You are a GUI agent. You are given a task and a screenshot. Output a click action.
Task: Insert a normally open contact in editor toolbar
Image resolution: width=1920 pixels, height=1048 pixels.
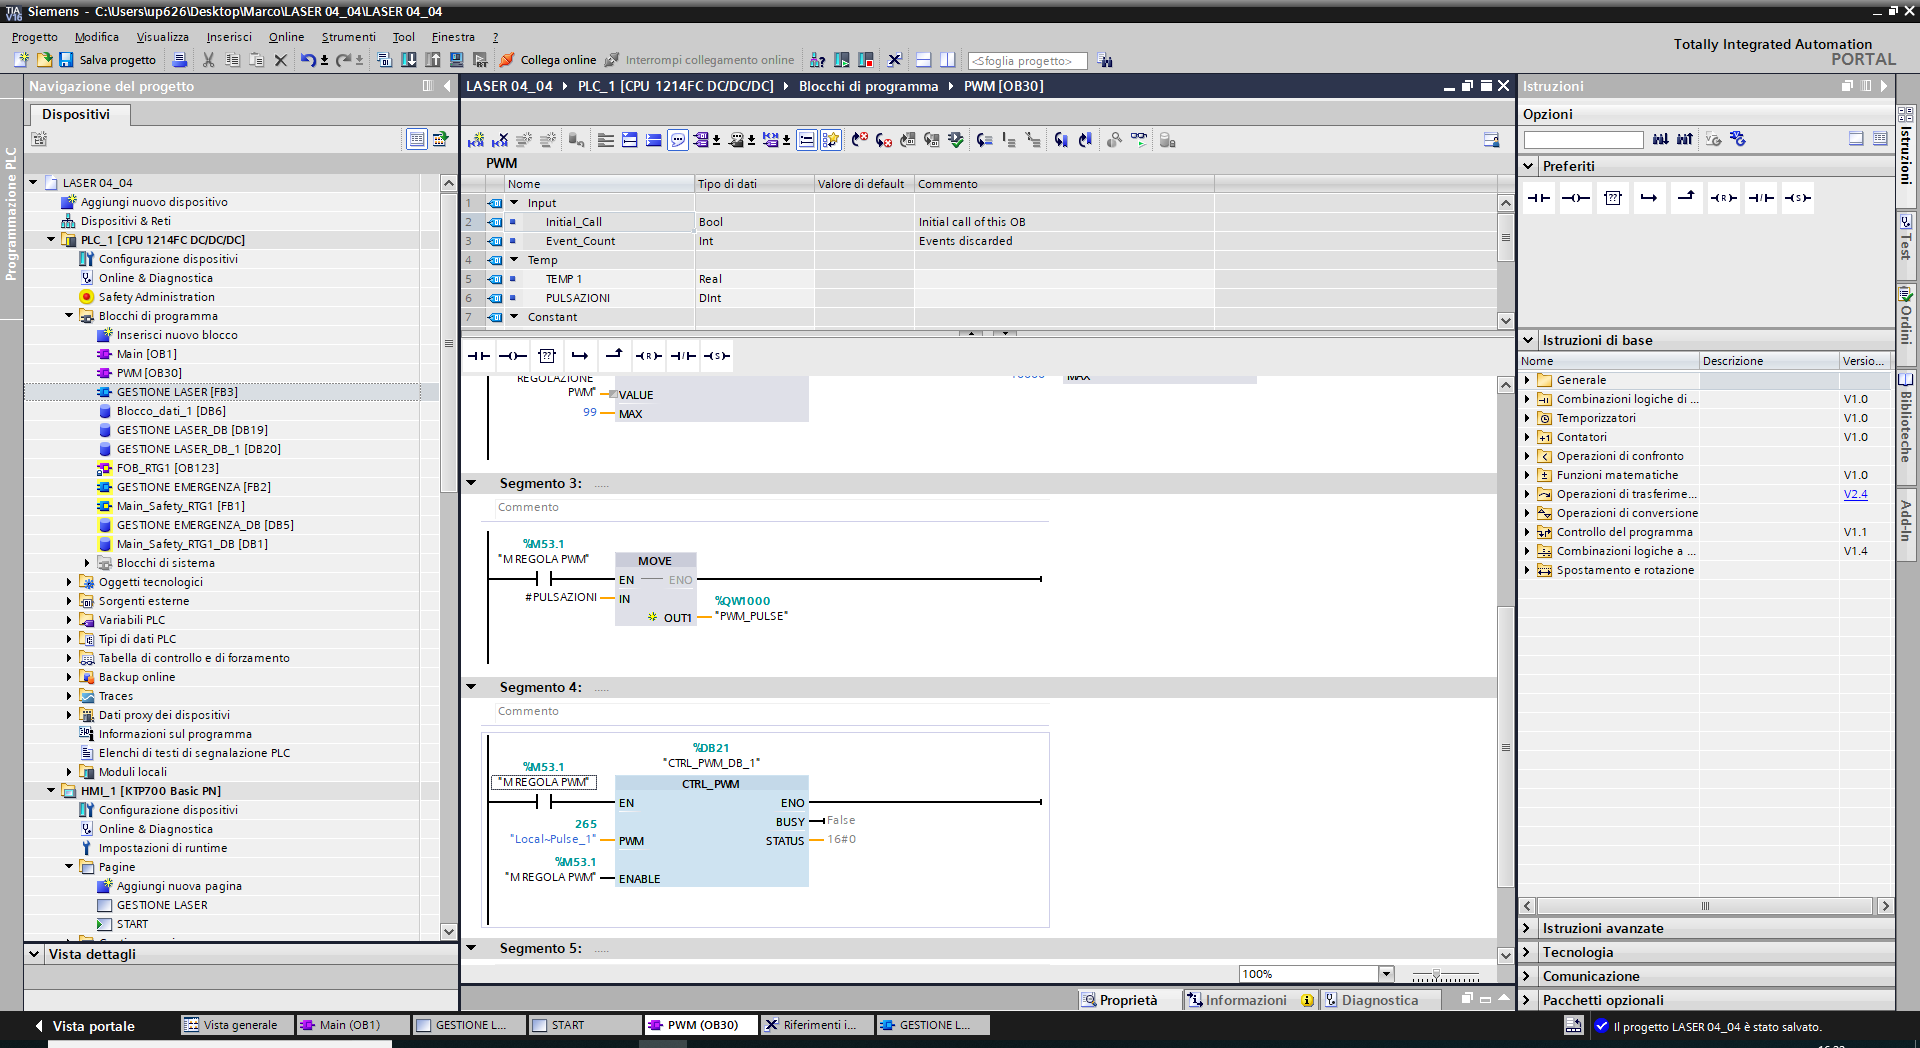(479, 356)
